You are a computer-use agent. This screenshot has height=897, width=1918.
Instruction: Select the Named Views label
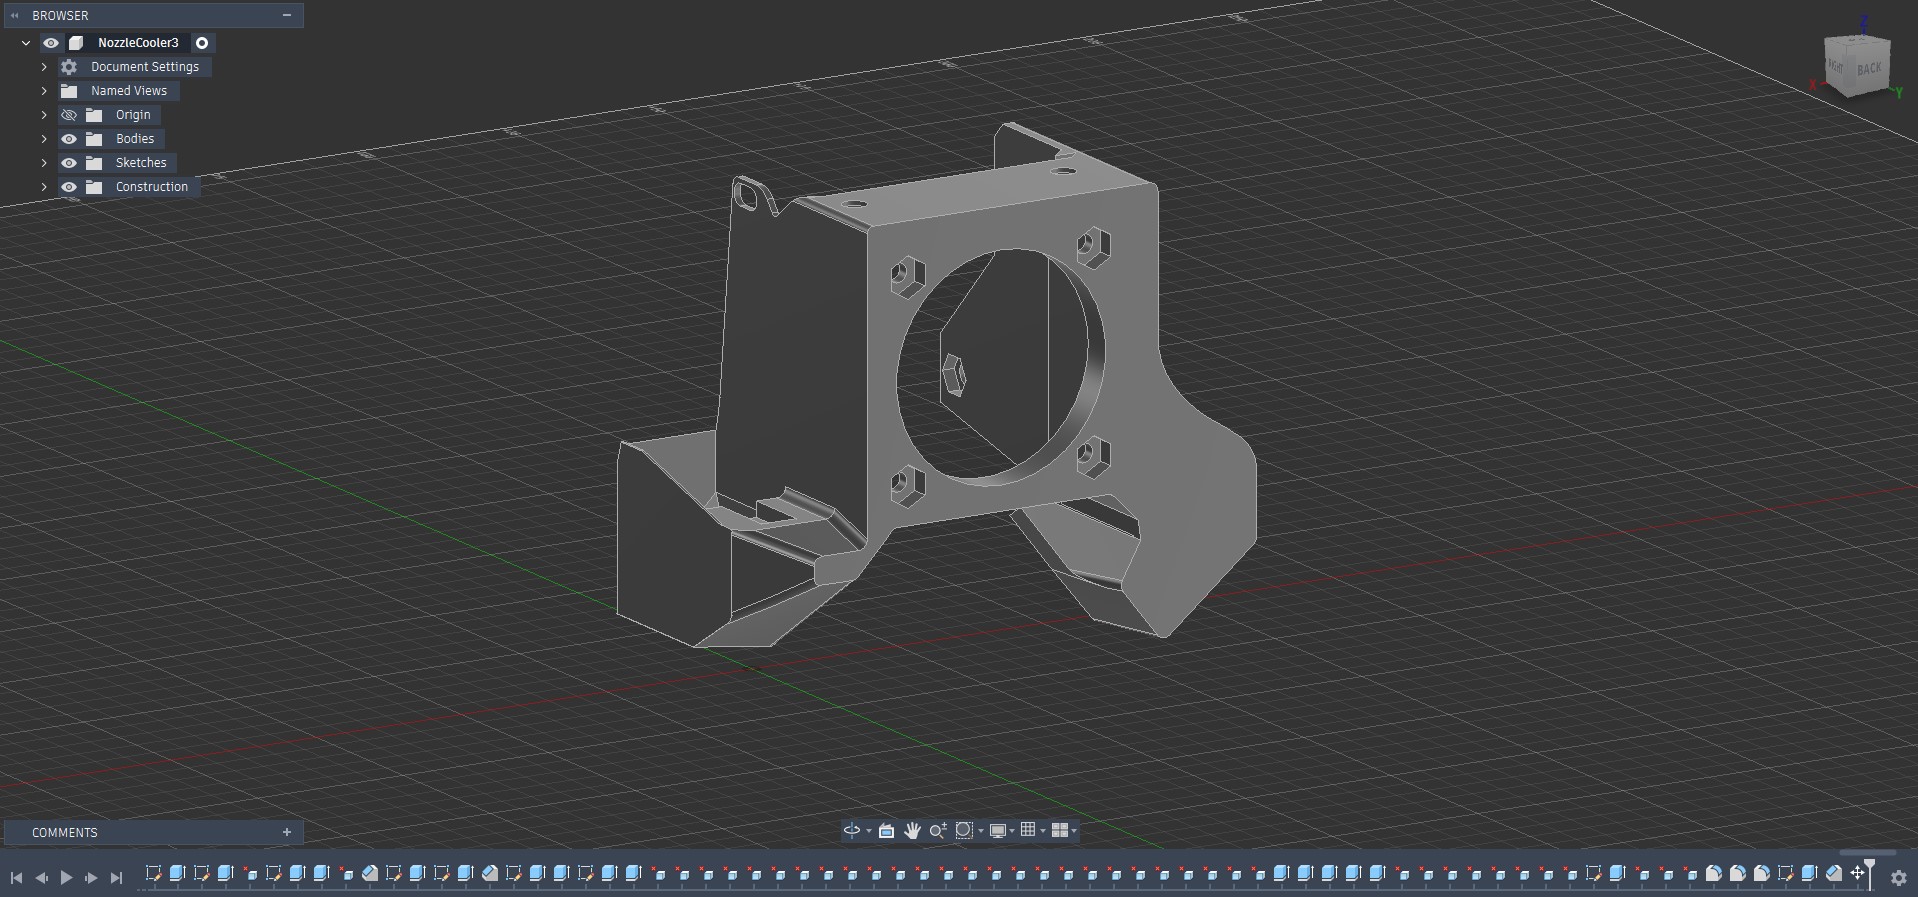tap(129, 91)
